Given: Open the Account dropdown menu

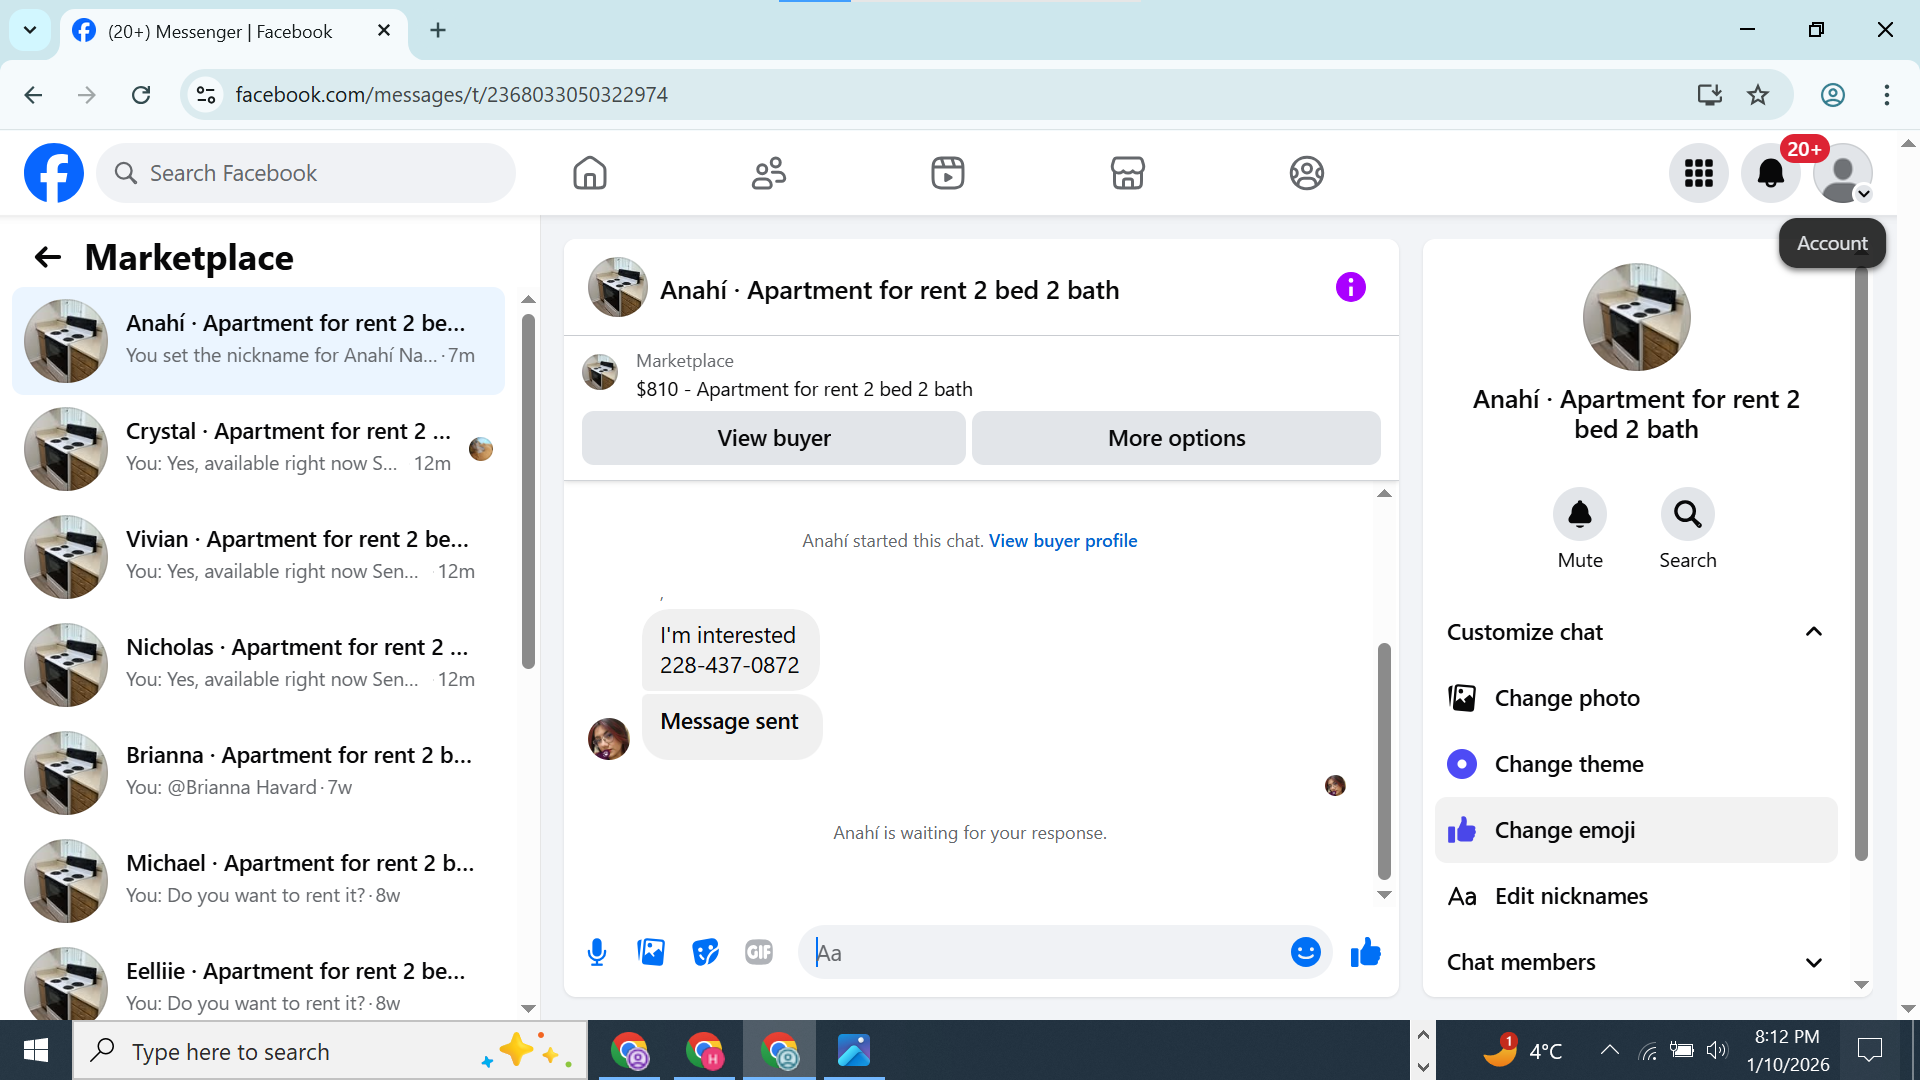Looking at the screenshot, I should point(1843,173).
